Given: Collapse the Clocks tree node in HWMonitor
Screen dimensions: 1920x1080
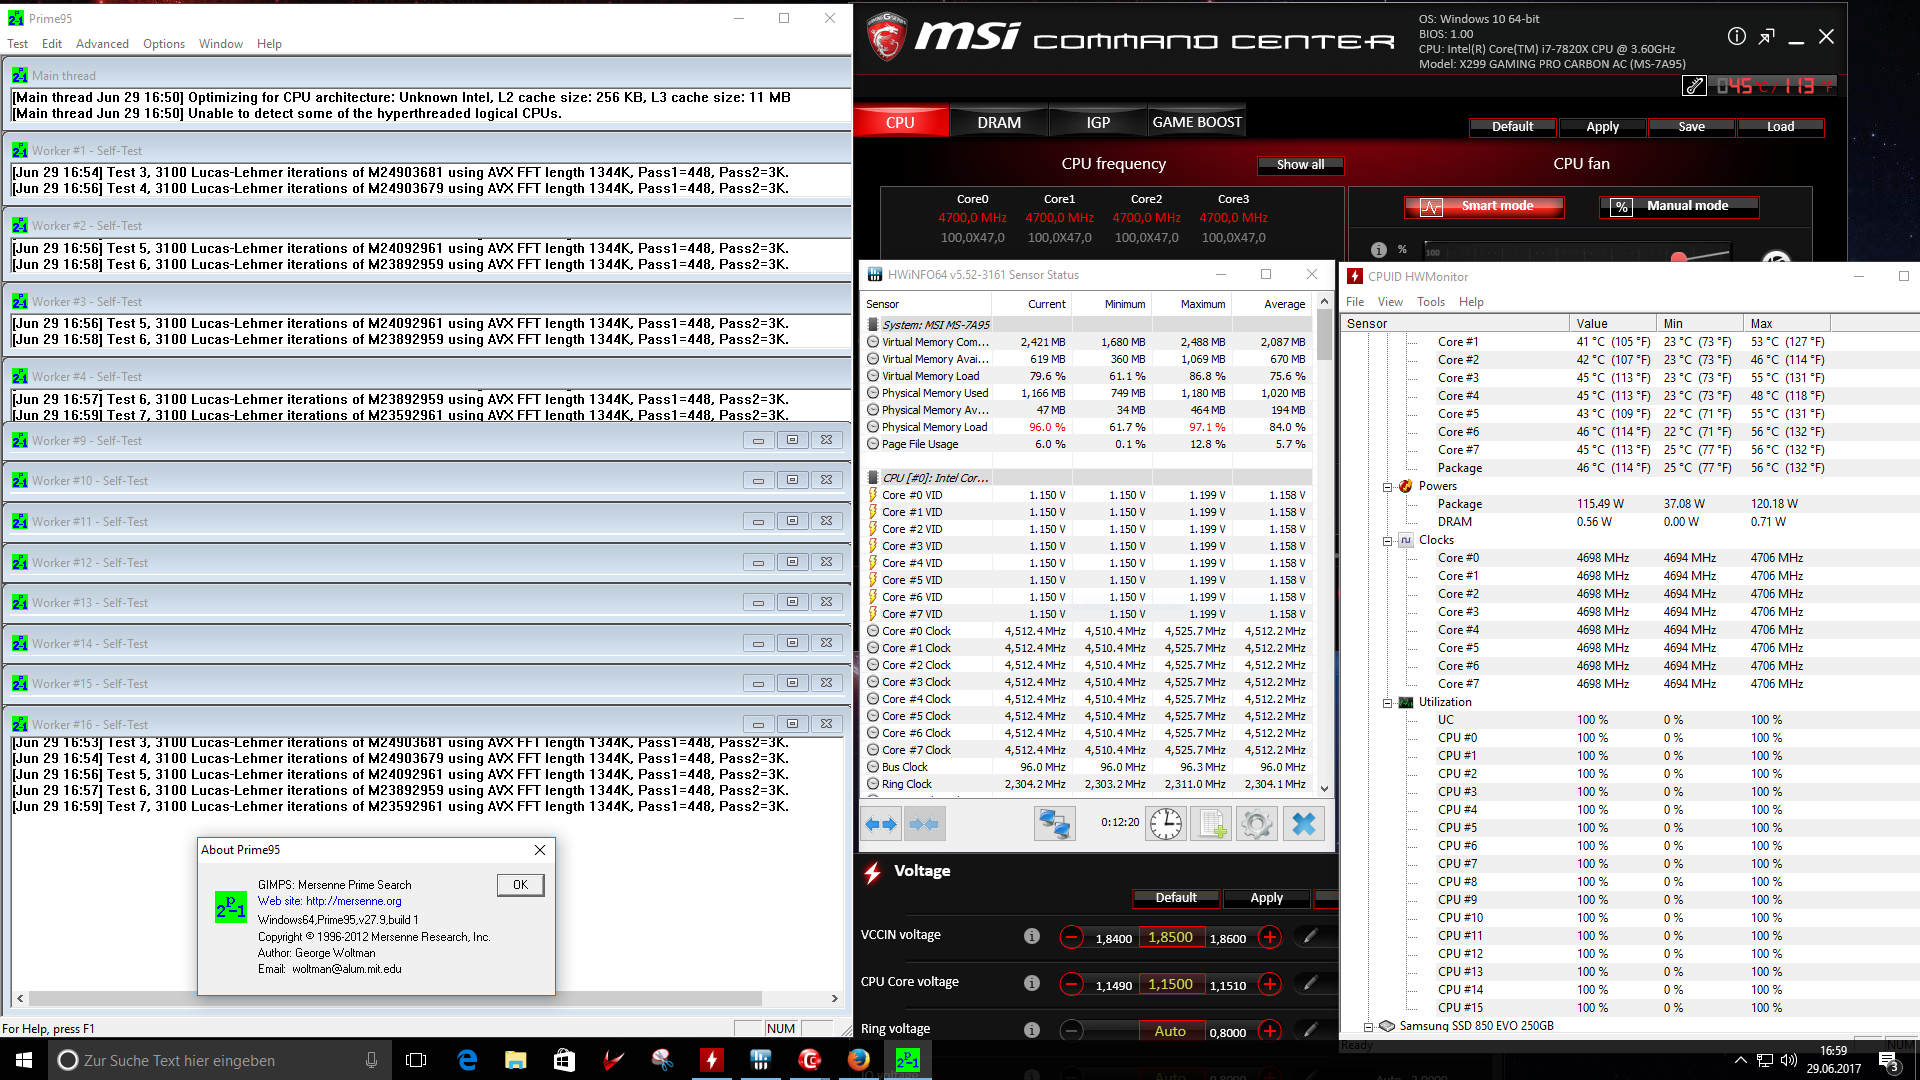Looking at the screenshot, I should [x=1388, y=541].
